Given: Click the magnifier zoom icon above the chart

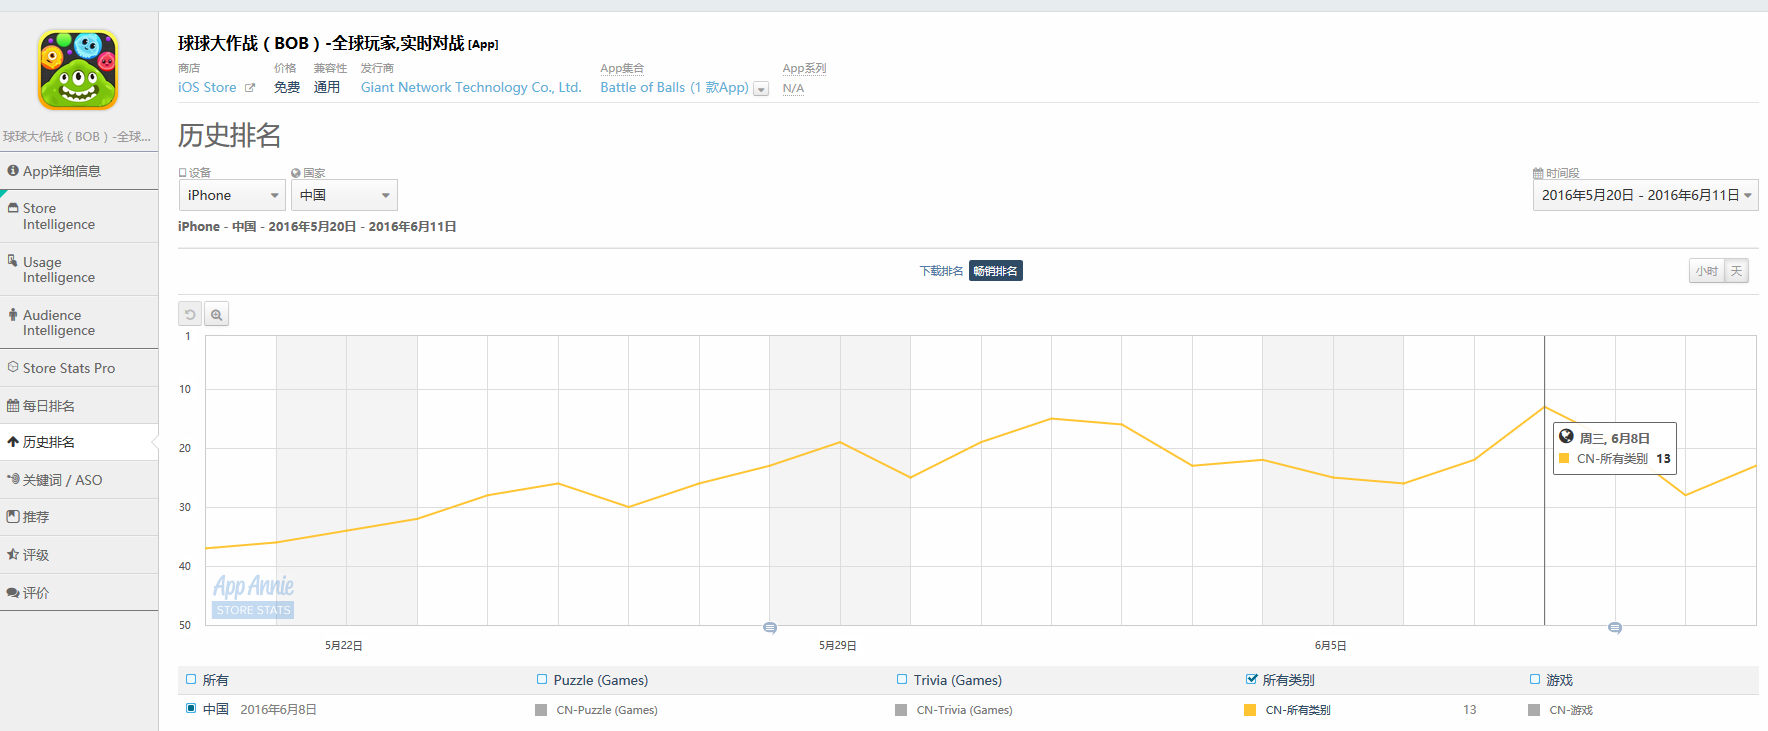Looking at the screenshot, I should click(216, 314).
